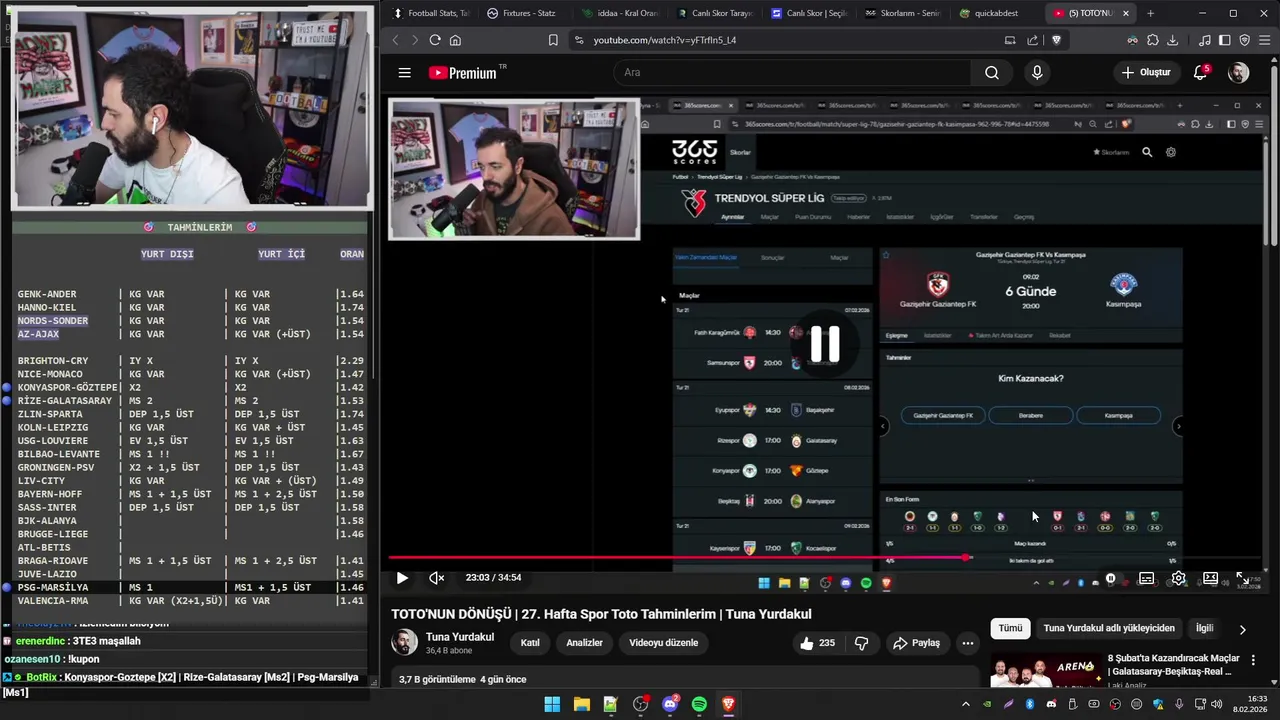
Task: Switch to quickabdest browser tab
Action: click(x=990, y=13)
